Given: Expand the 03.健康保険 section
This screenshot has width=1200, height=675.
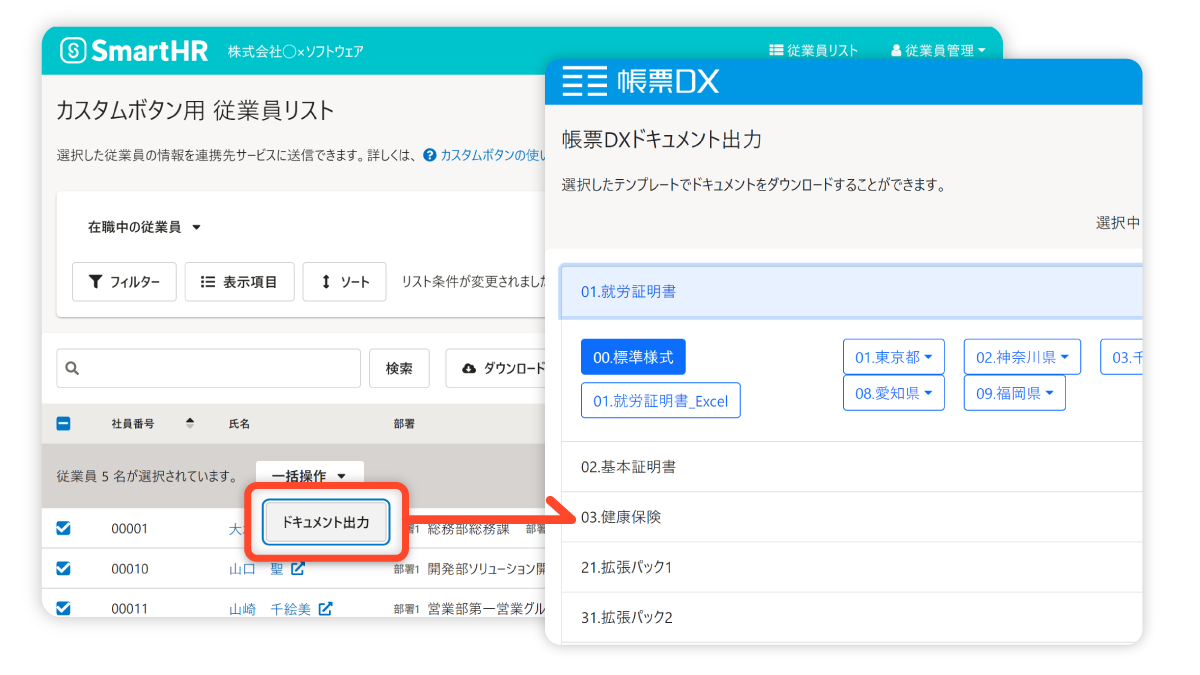Looking at the screenshot, I should [851, 517].
